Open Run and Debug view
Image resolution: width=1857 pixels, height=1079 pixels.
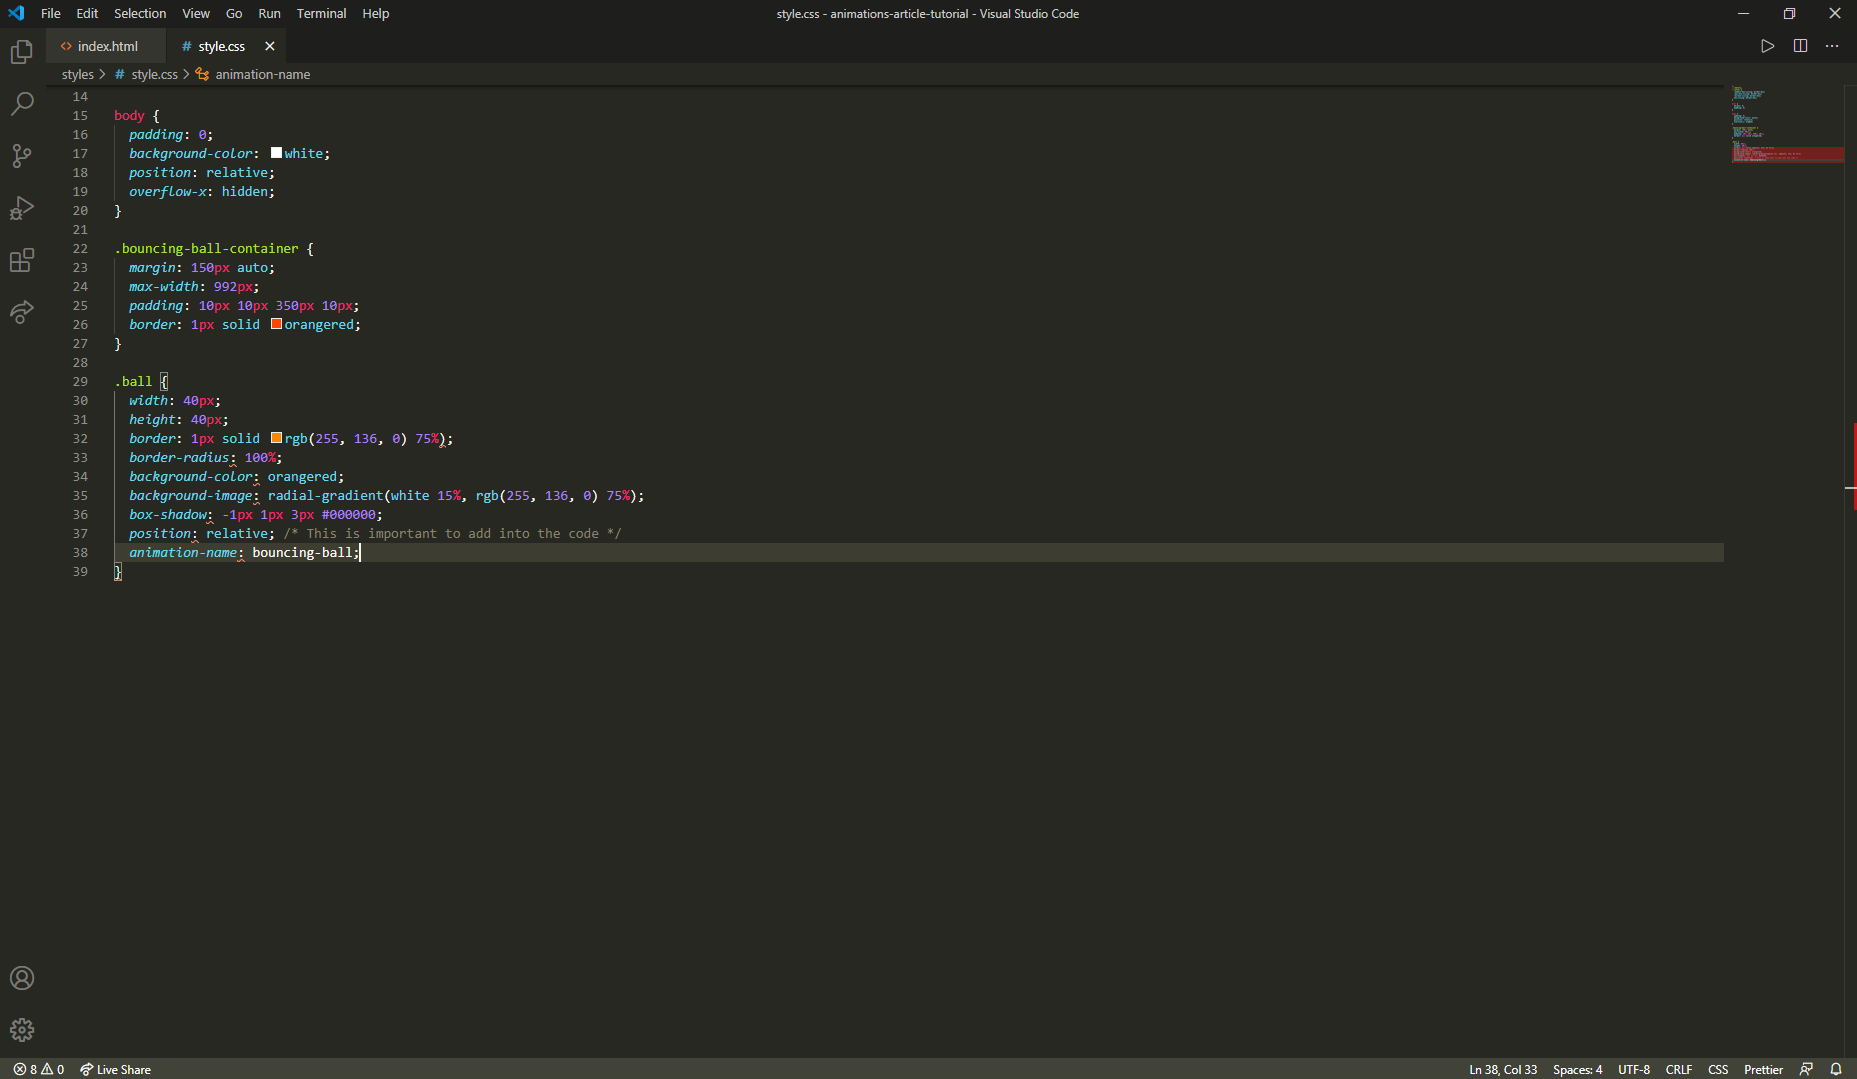(x=22, y=208)
